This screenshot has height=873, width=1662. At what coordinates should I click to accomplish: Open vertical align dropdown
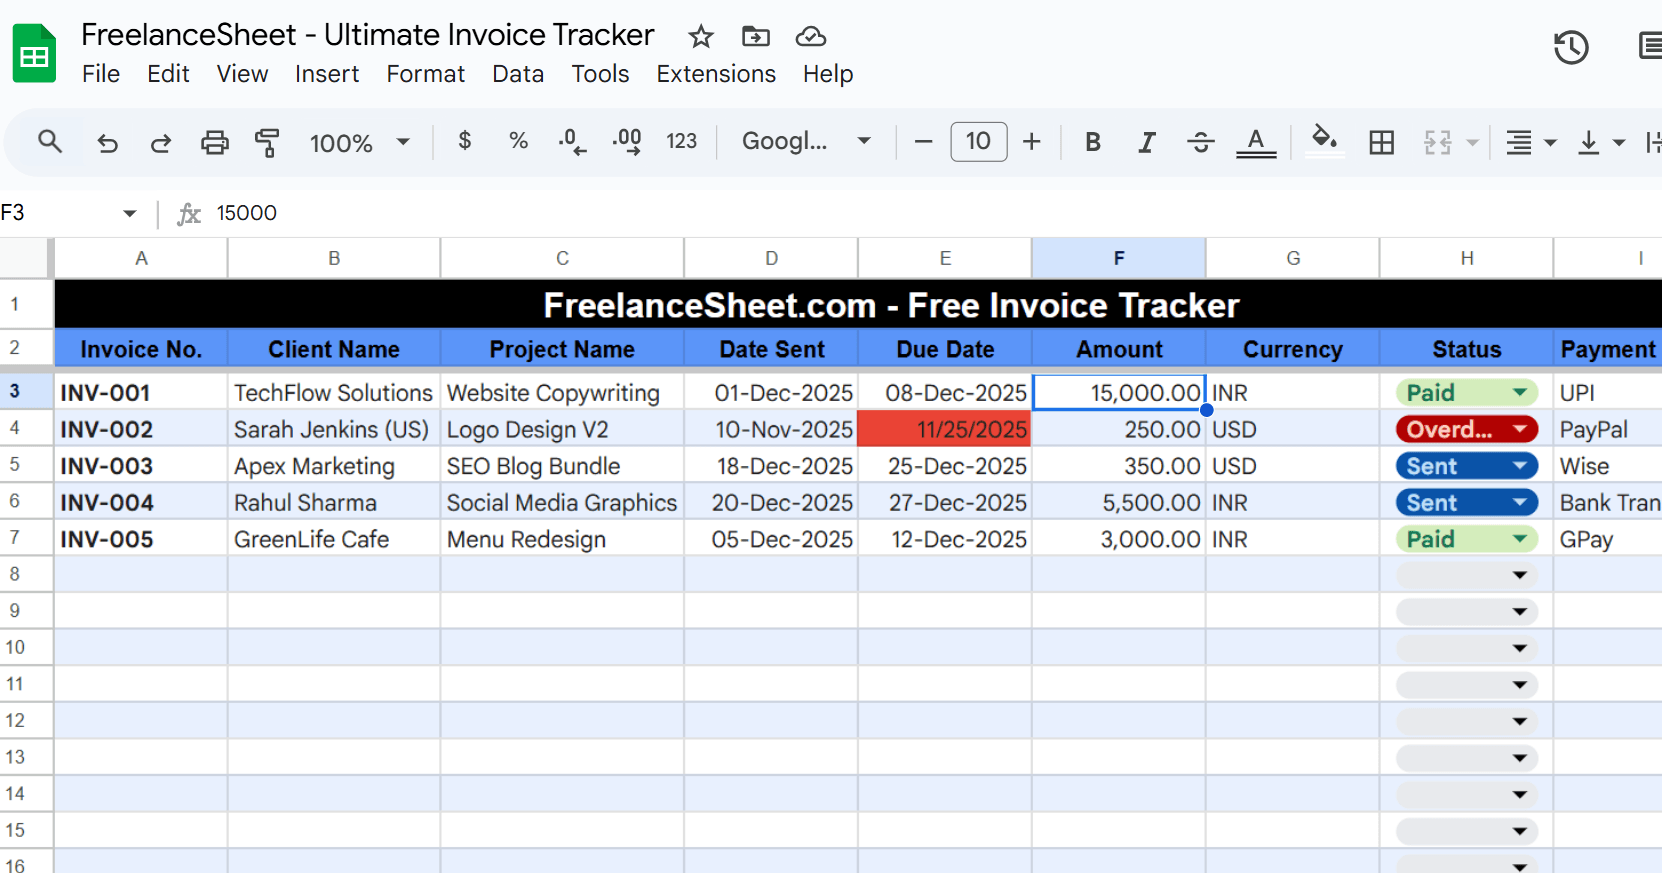click(x=1600, y=143)
